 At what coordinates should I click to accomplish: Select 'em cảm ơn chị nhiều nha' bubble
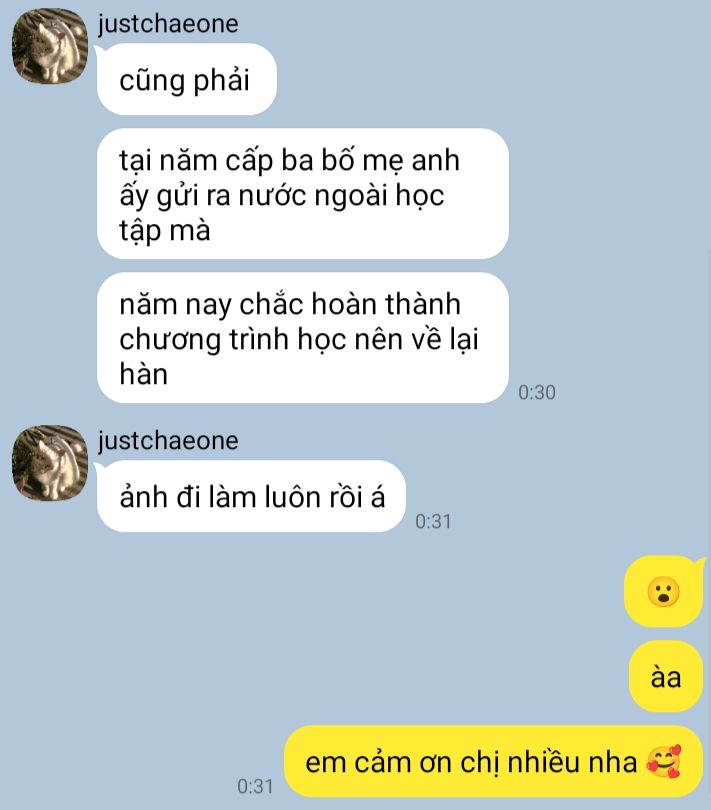coord(493,761)
